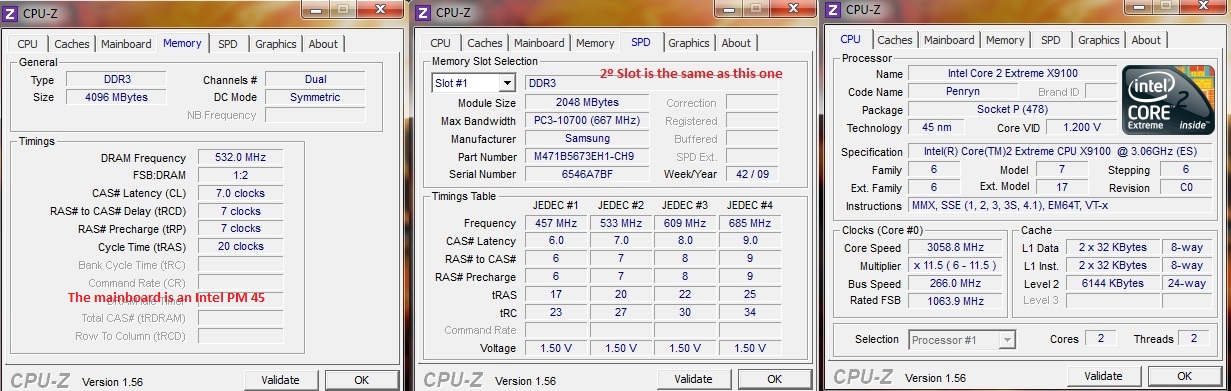The width and height of the screenshot is (1231, 391).
Task: Click JEDEC #3 tRC value 30
Action: (x=685, y=312)
